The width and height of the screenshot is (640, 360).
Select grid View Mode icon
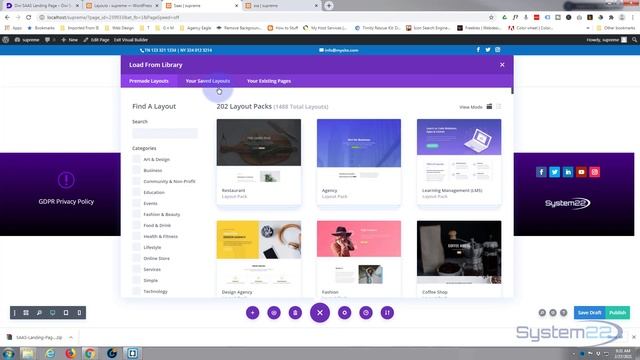point(489,107)
